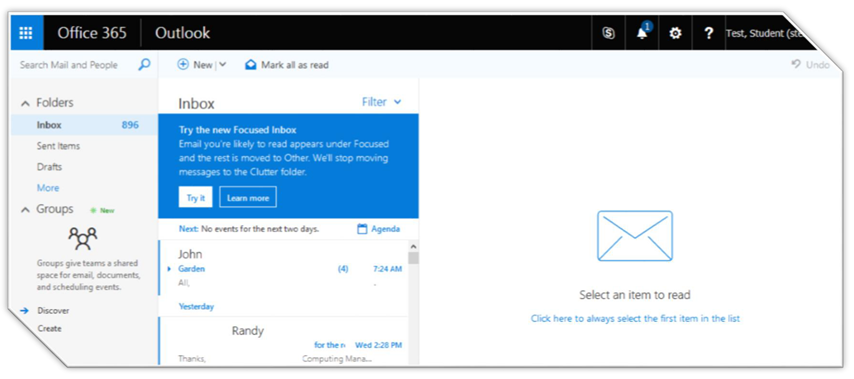The height and width of the screenshot is (379, 854).
Task: Click Mark all as read
Action: [x=295, y=65]
